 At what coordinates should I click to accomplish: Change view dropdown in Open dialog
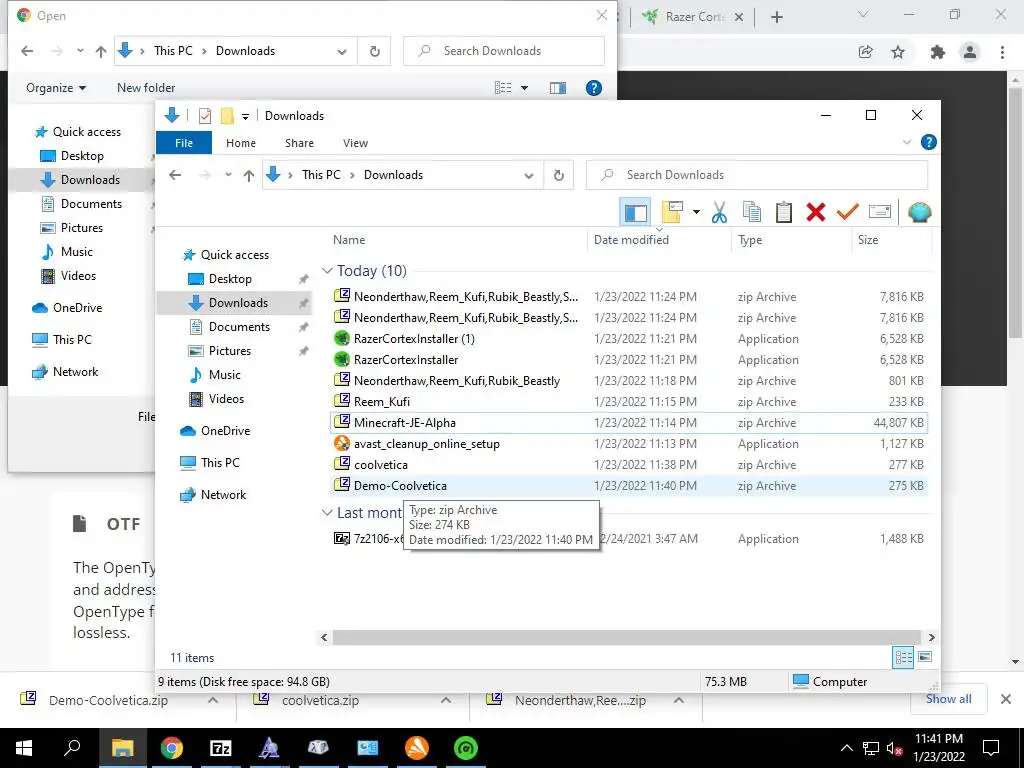[524, 88]
